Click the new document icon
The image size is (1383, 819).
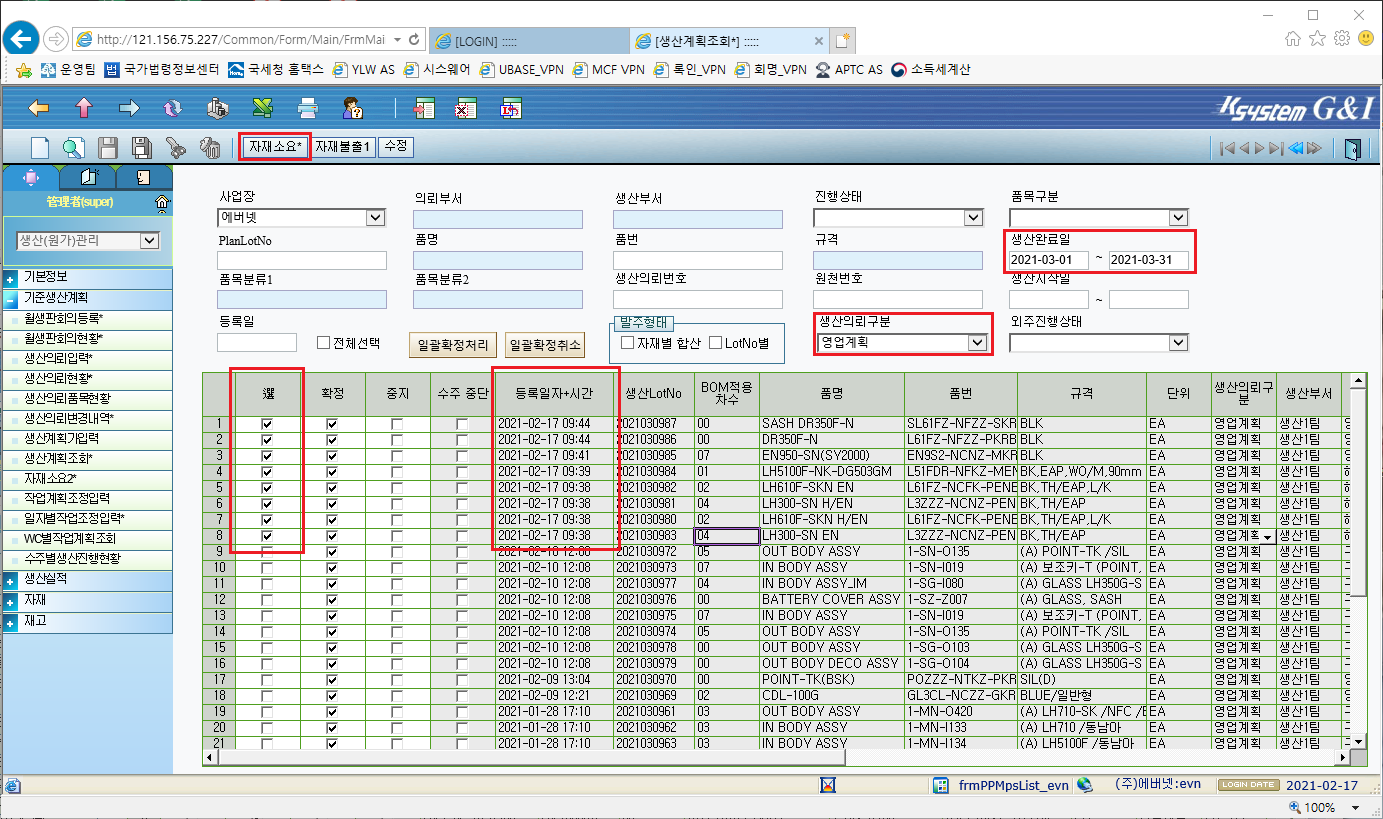[x=40, y=147]
